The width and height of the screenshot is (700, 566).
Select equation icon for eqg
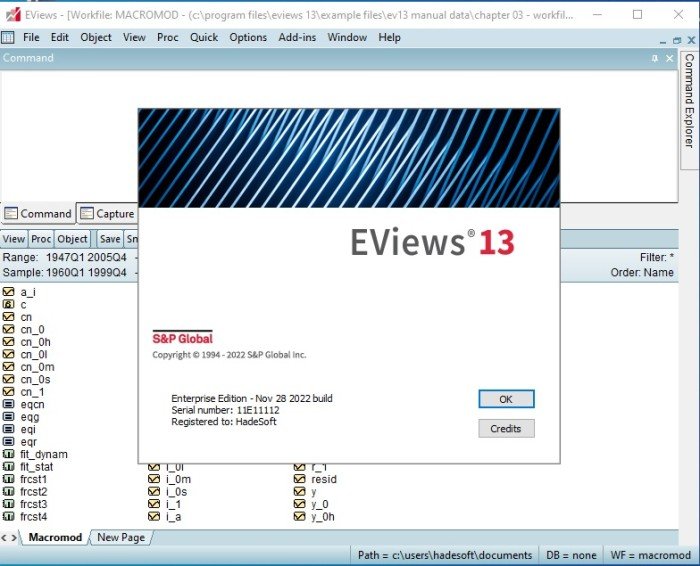click(x=8, y=417)
